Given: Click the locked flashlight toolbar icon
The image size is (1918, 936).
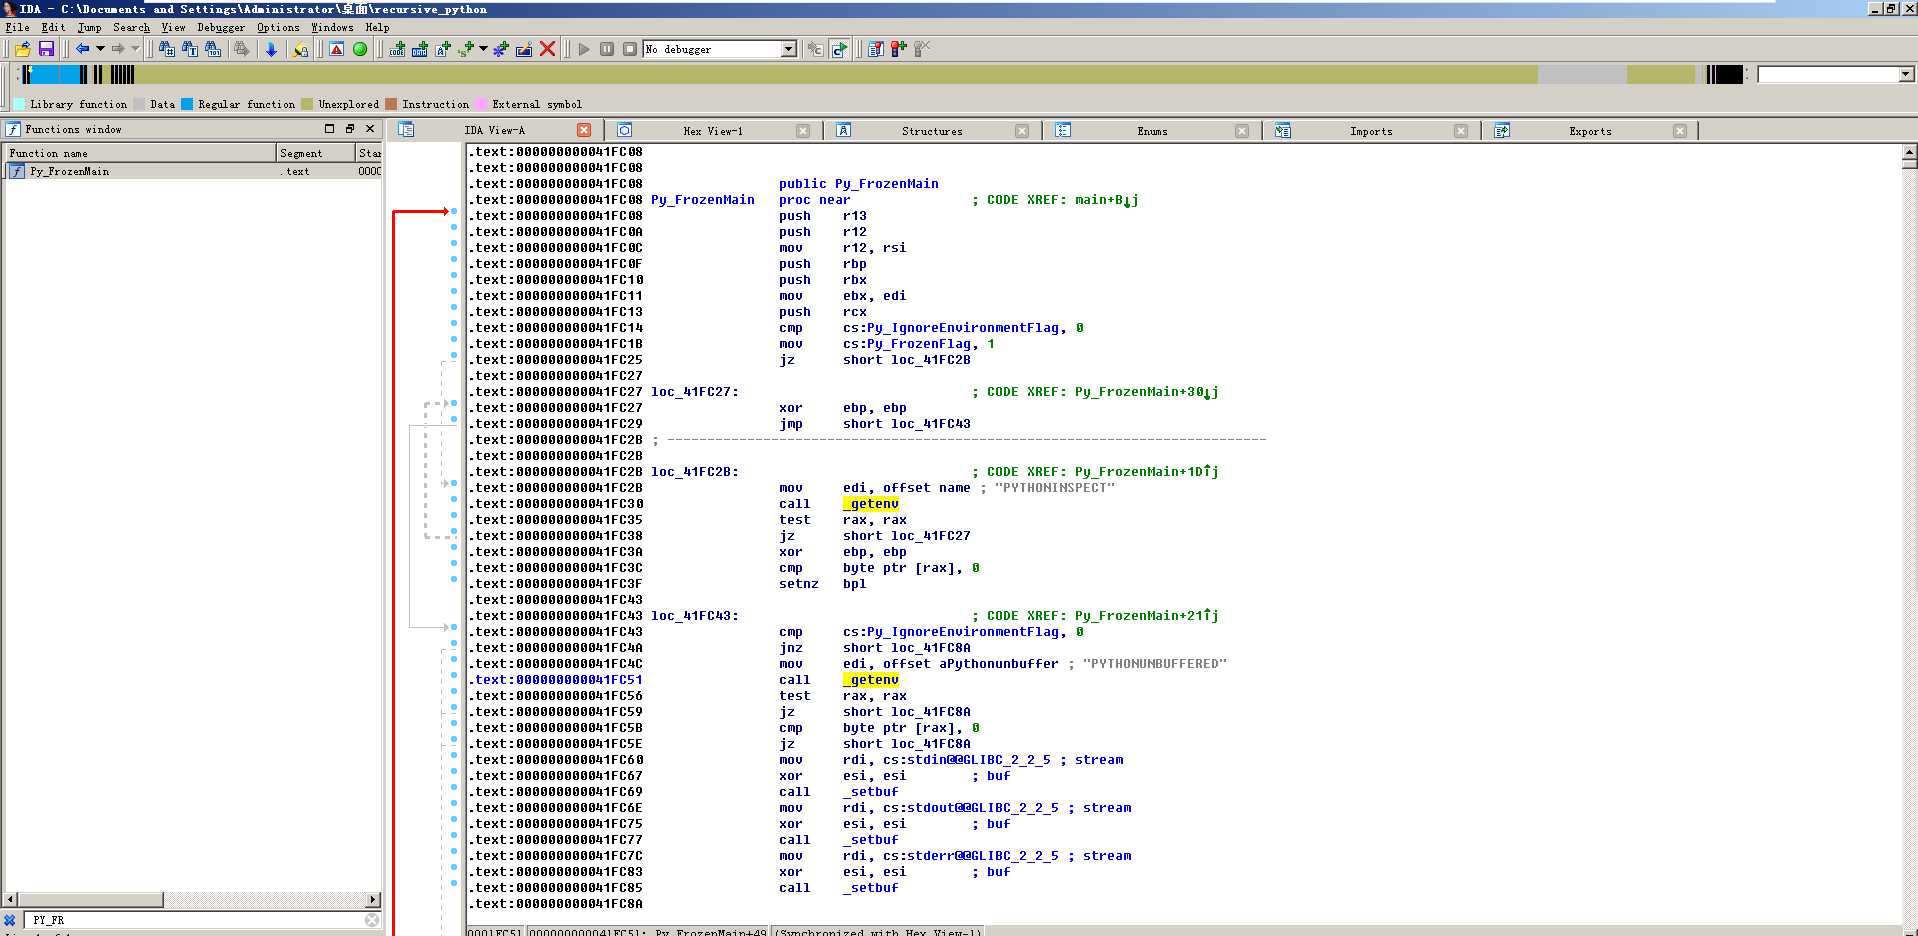Looking at the screenshot, I should click(299, 49).
